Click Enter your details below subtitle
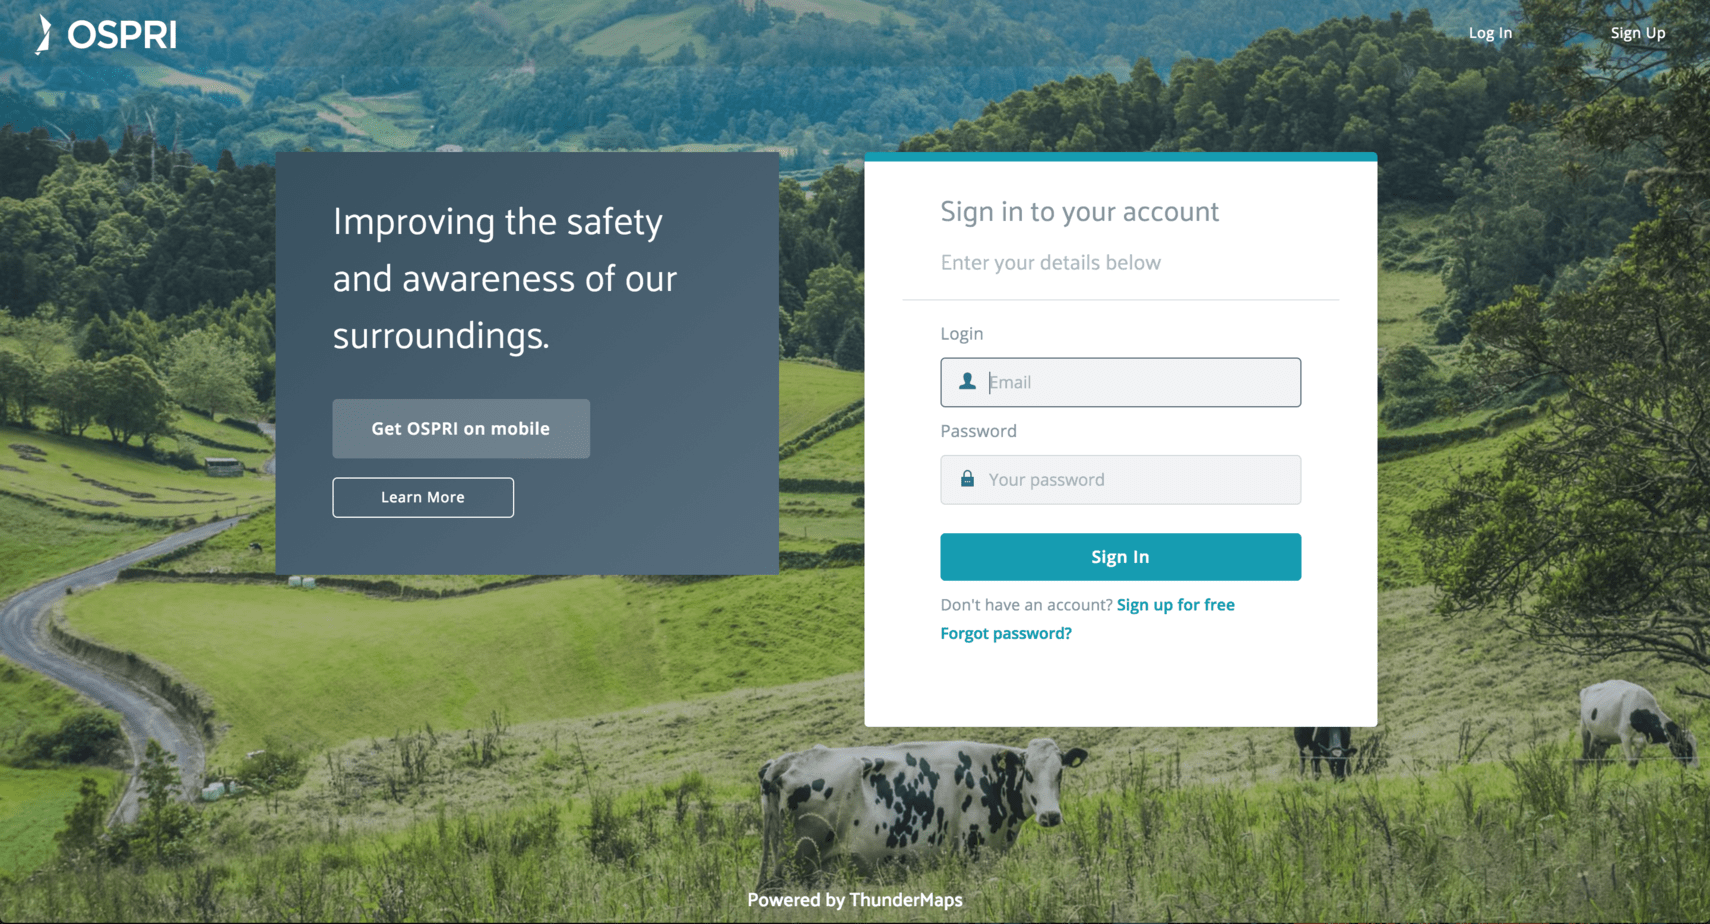 coord(1050,262)
